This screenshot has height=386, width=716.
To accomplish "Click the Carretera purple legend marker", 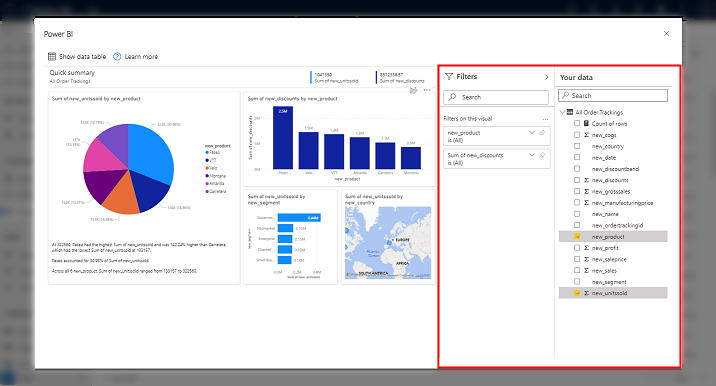I will click(x=207, y=191).
